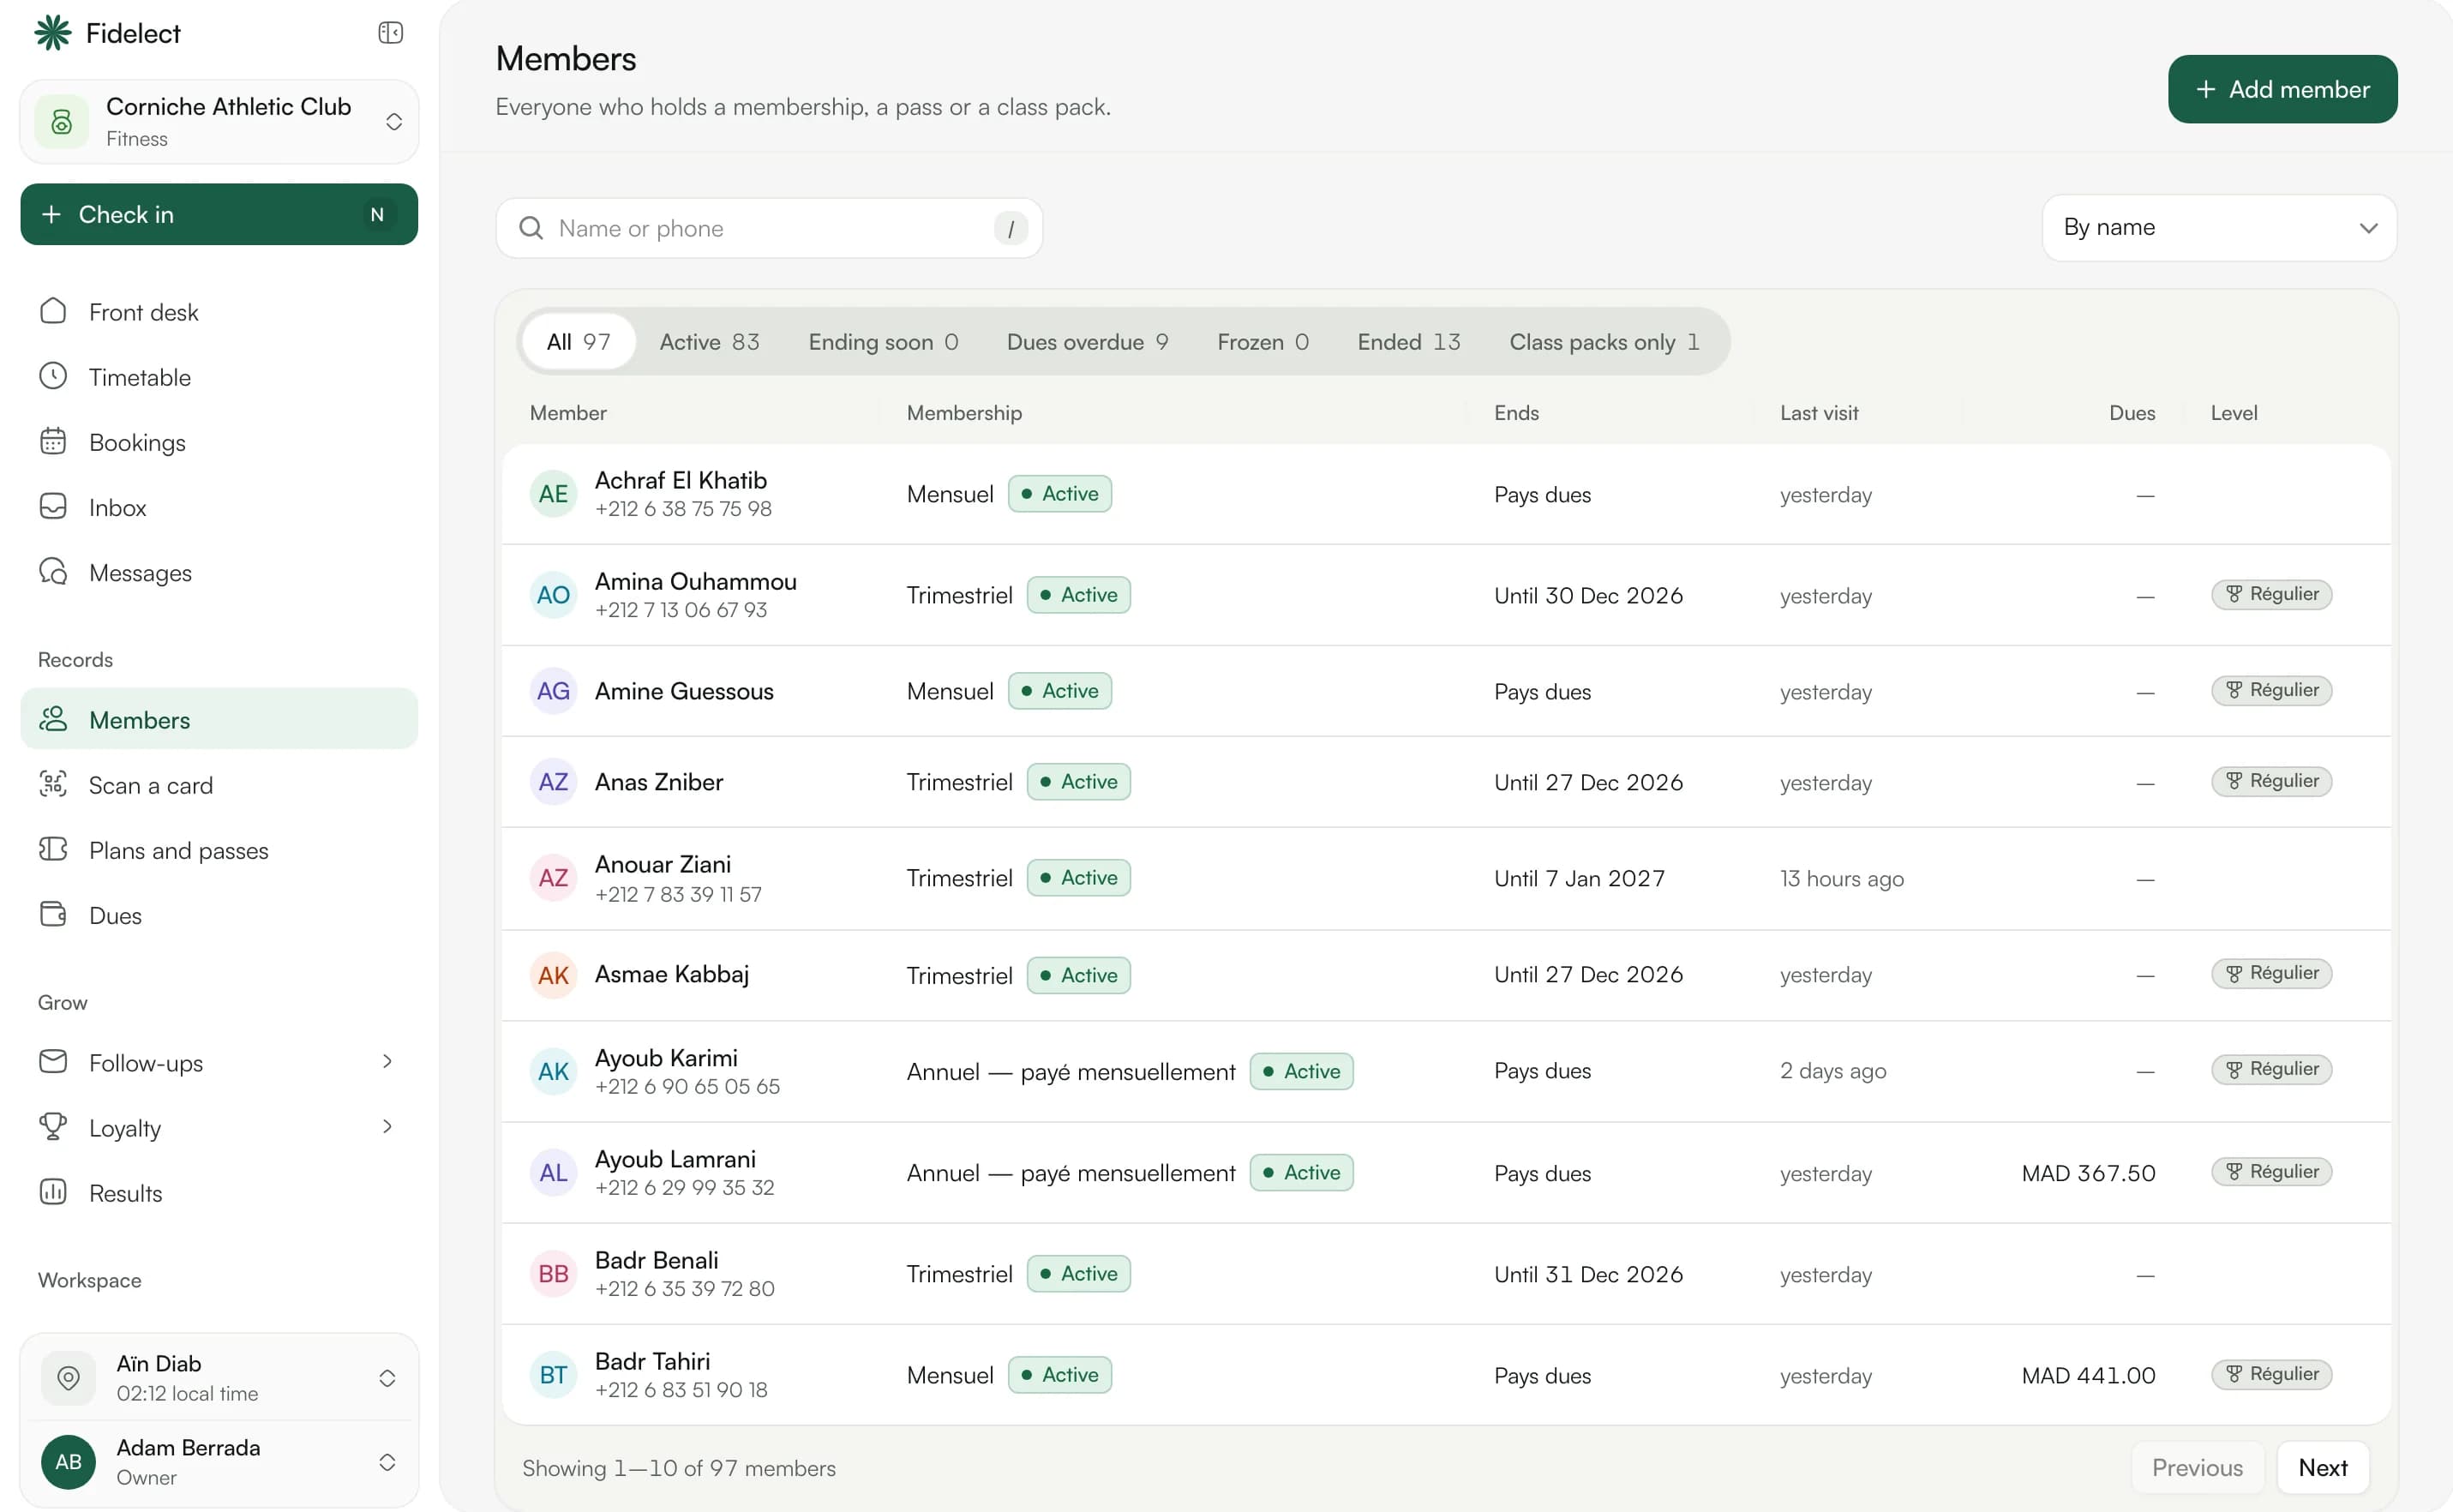This screenshot has height=1512, width=2453.
Task: Click Adam Berrada's AB avatar
Action: pos(68,1462)
